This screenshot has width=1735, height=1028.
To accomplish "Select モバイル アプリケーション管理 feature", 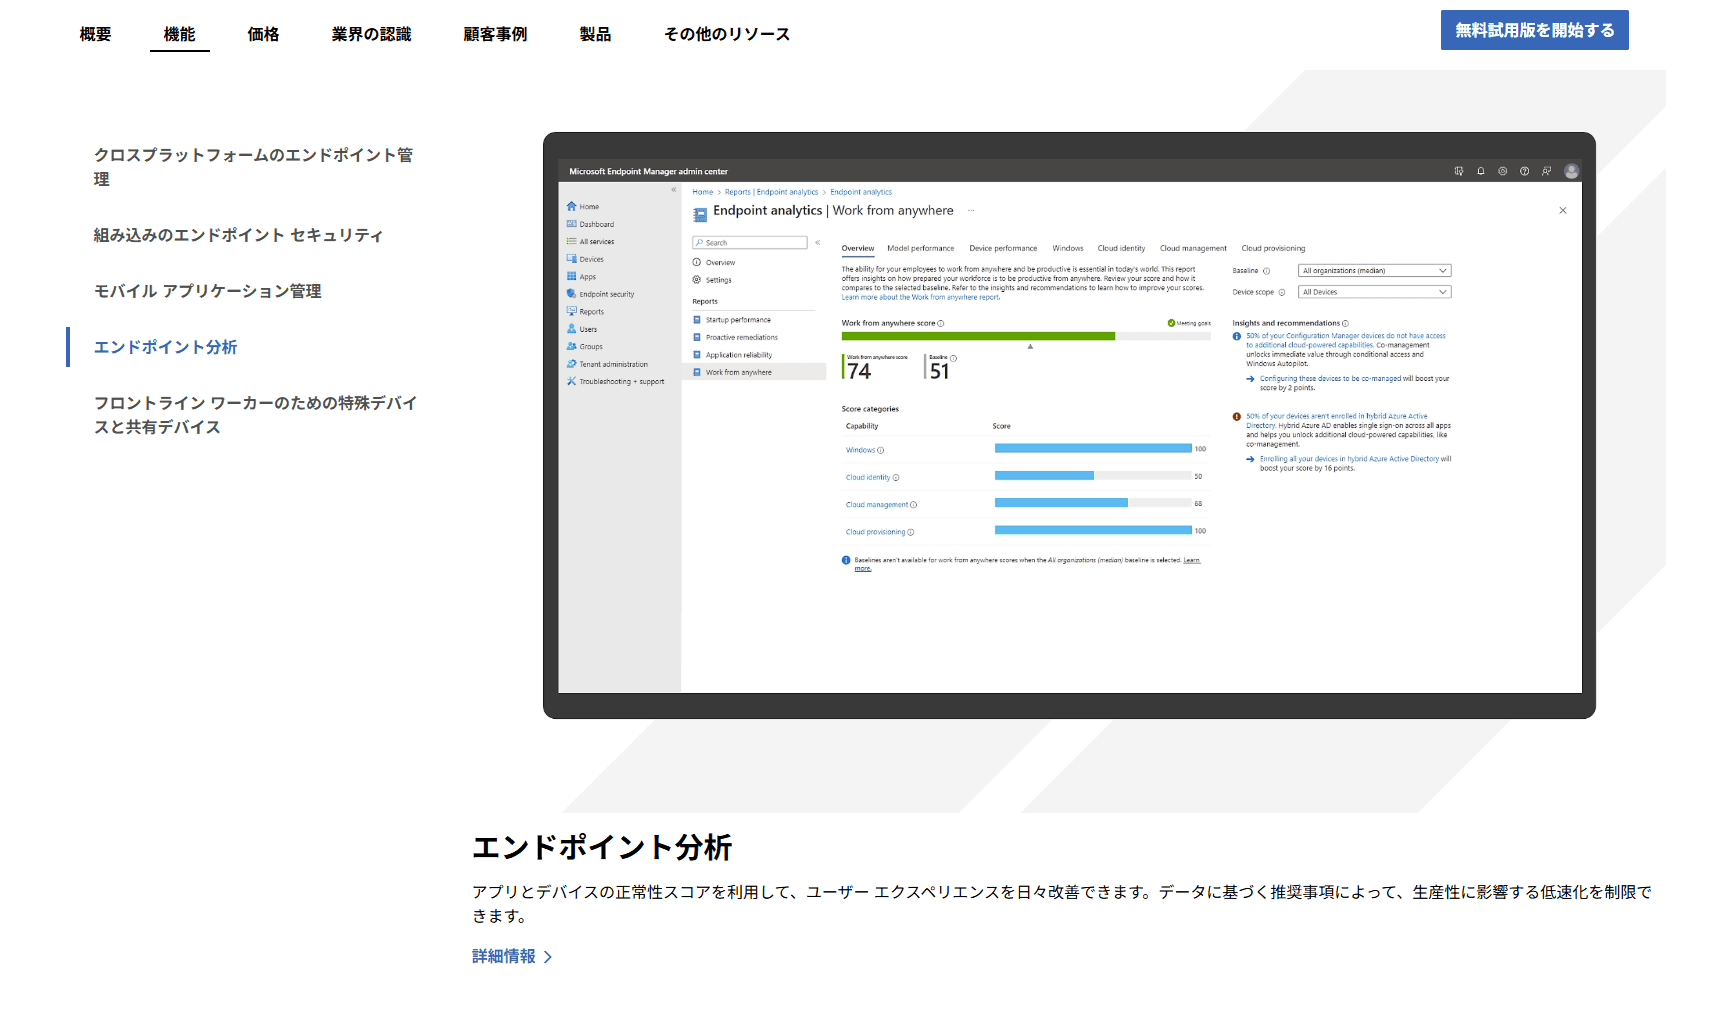I will pos(208,291).
